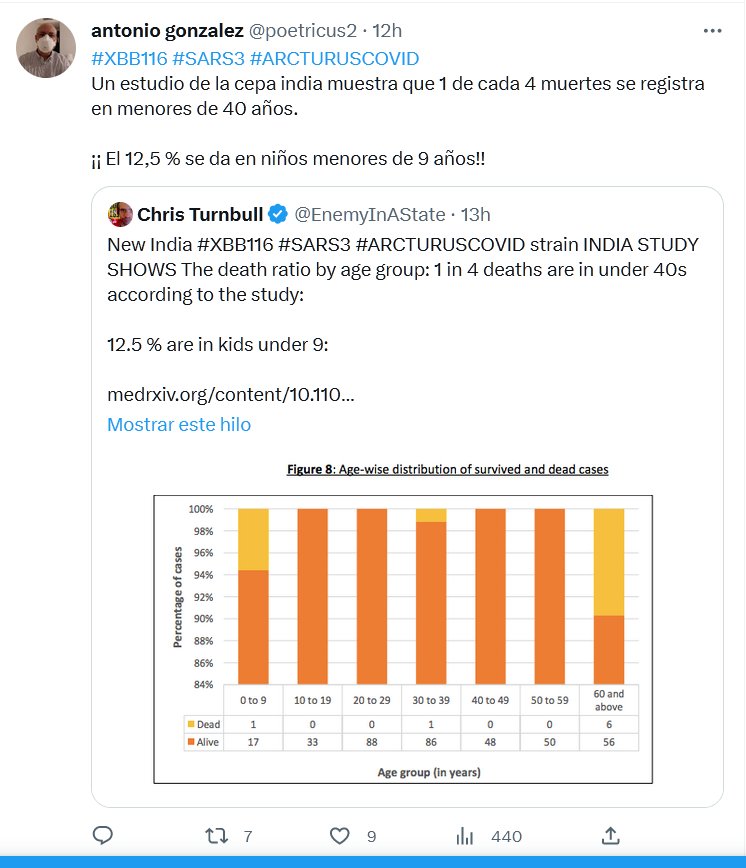Viewport: 746px width, 868px height.
Task: Open antonio gonzalez's profile picture
Action: 46,47
